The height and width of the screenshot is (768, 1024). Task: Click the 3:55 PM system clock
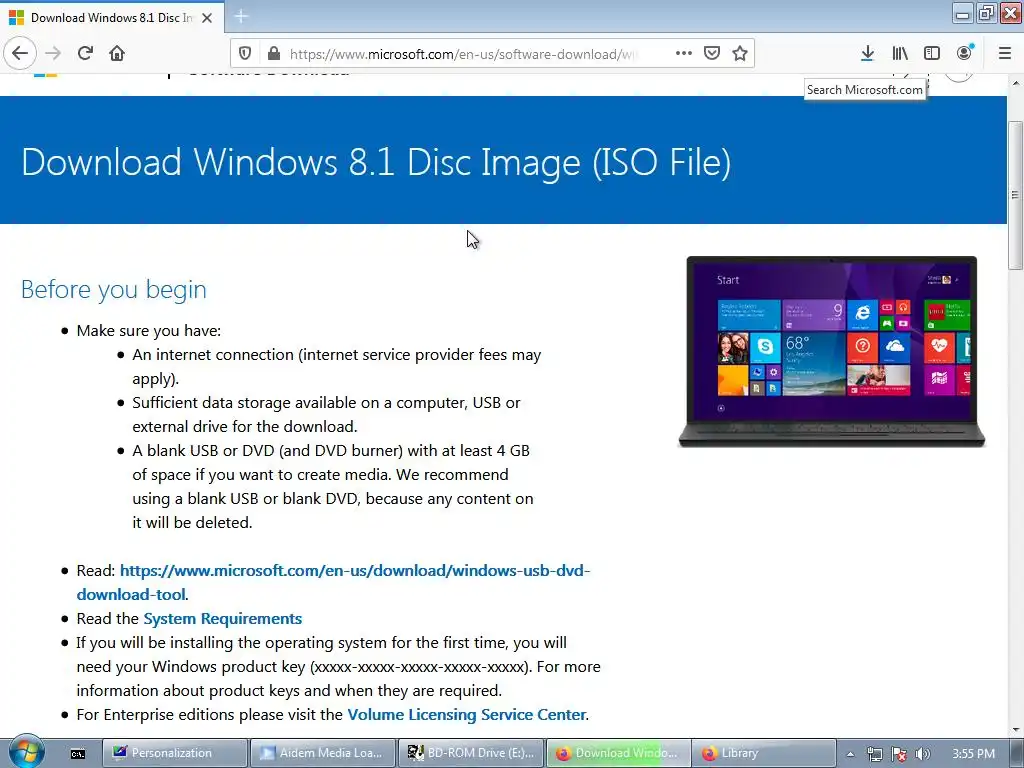tap(973, 754)
